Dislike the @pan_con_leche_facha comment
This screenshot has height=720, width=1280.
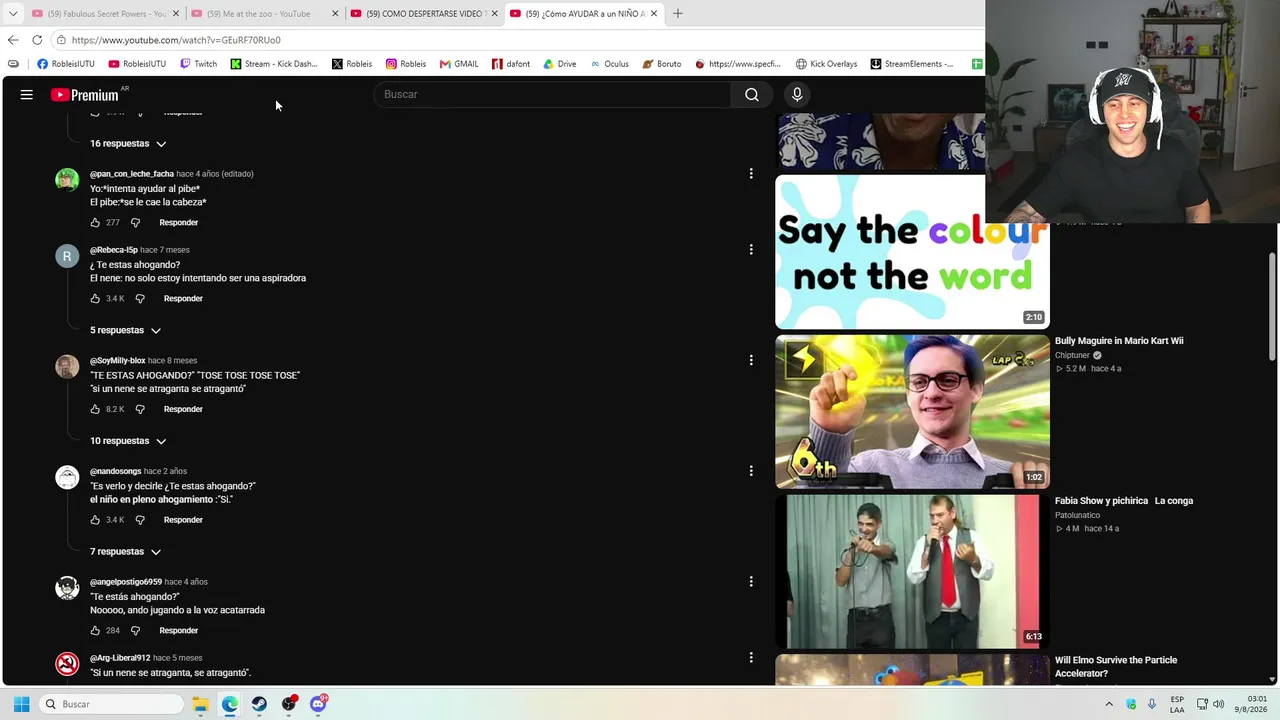click(136, 222)
